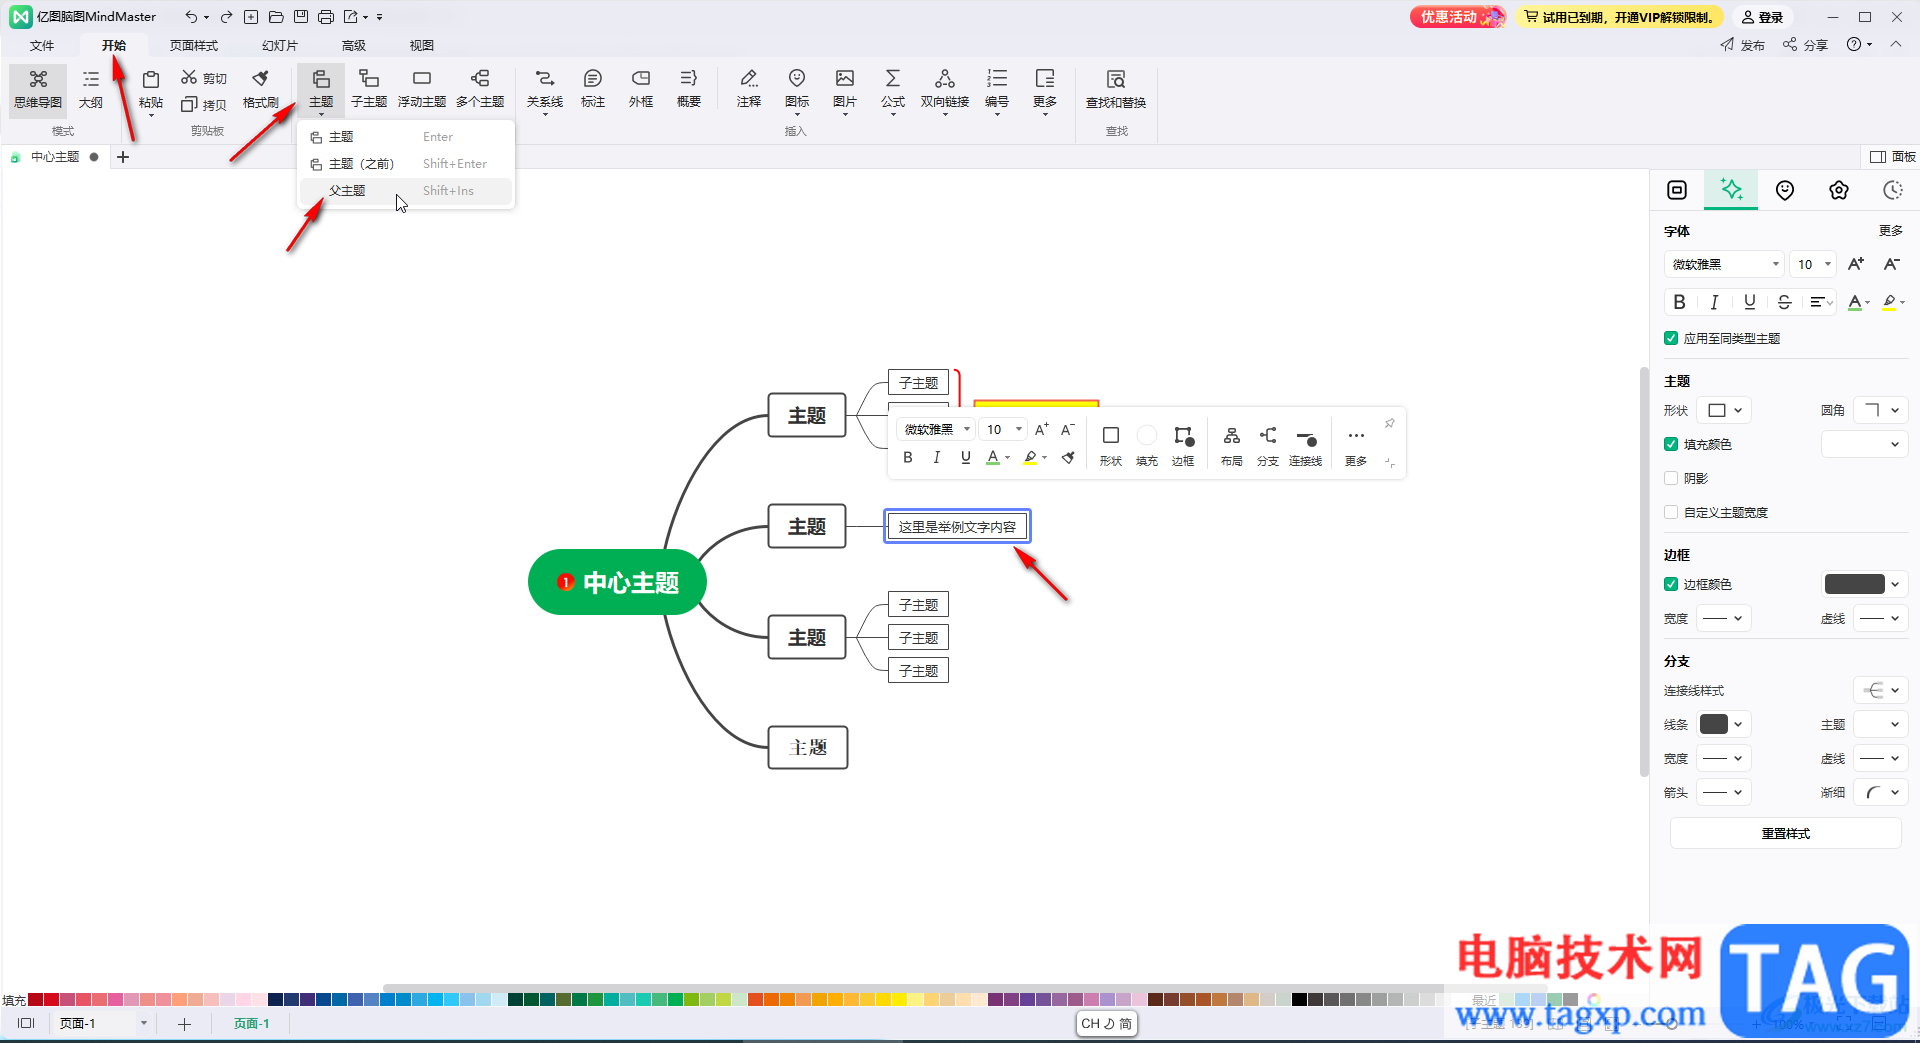The image size is (1920, 1043).
Task: Open 连接线样式 connector style dropdown
Action: (x=1881, y=690)
